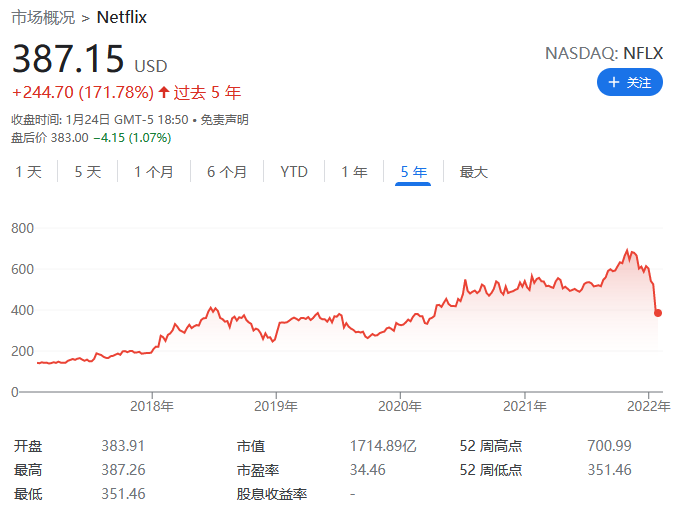Click the 2021年 axis label

click(x=525, y=406)
